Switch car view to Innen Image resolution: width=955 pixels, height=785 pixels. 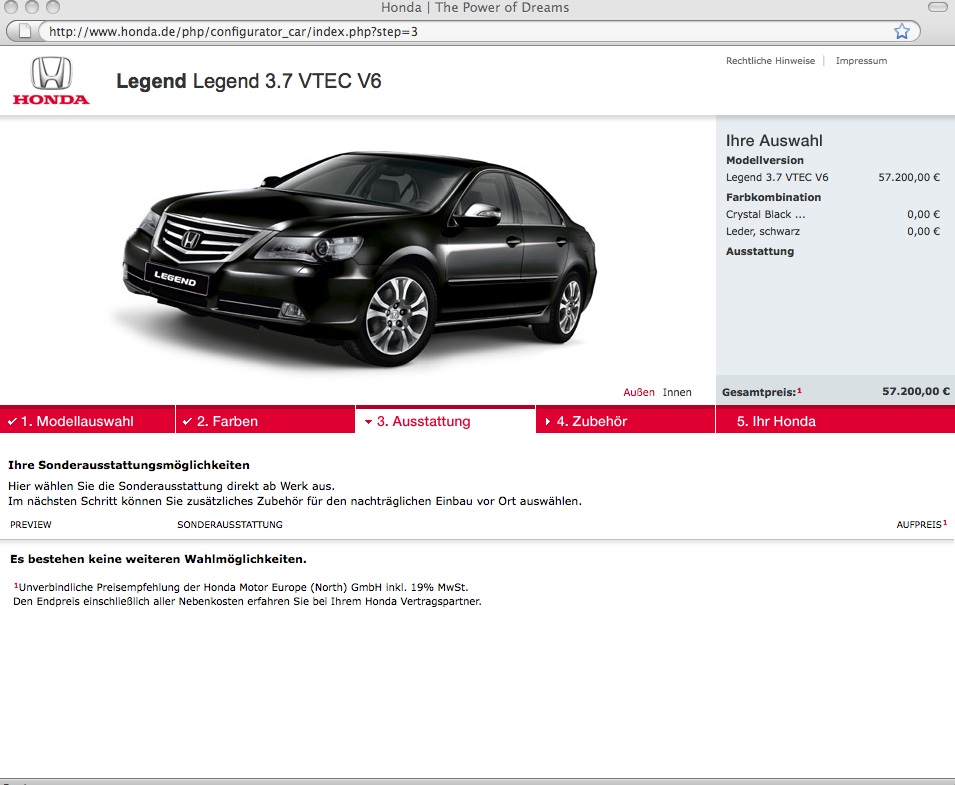pyautogui.click(x=677, y=392)
